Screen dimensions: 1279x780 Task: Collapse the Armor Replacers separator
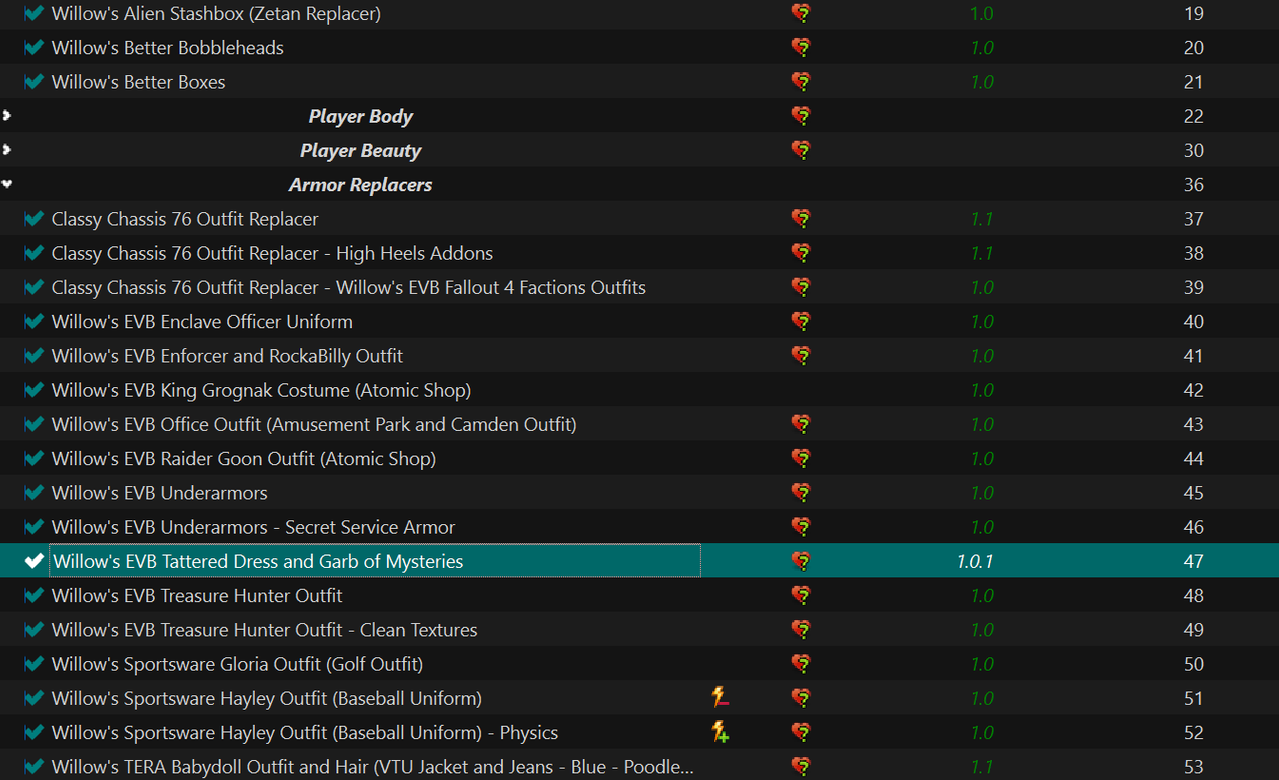tap(7, 184)
